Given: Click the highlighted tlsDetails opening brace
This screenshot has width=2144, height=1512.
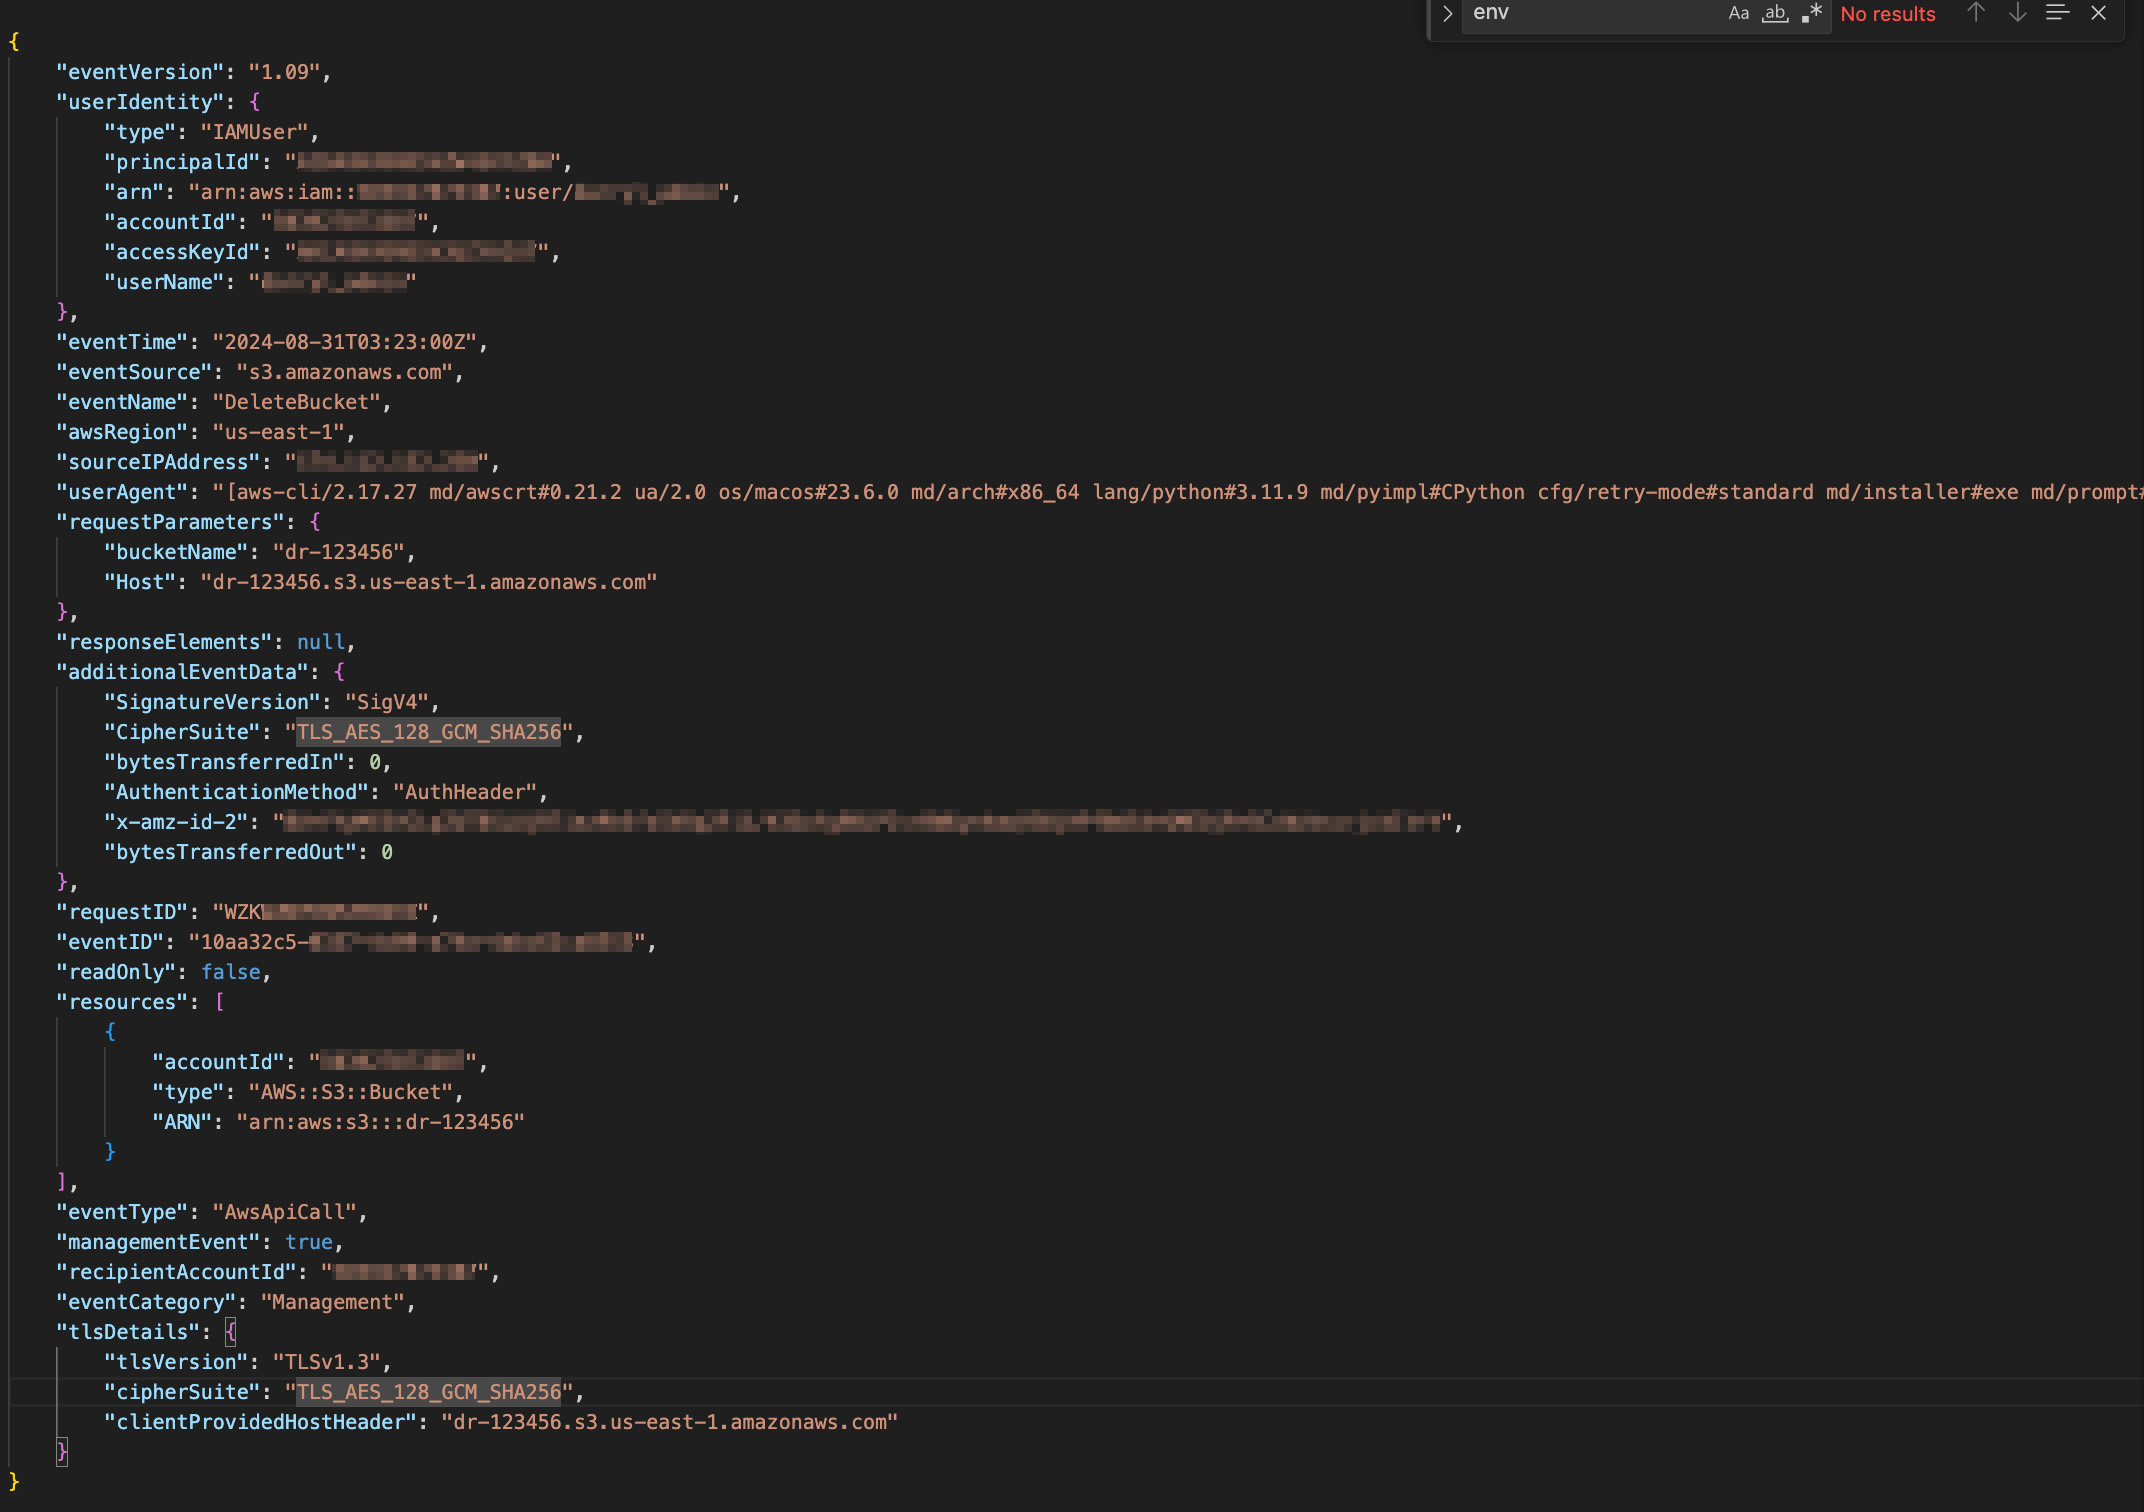Looking at the screenshot, I should (x=231, y=1332).
